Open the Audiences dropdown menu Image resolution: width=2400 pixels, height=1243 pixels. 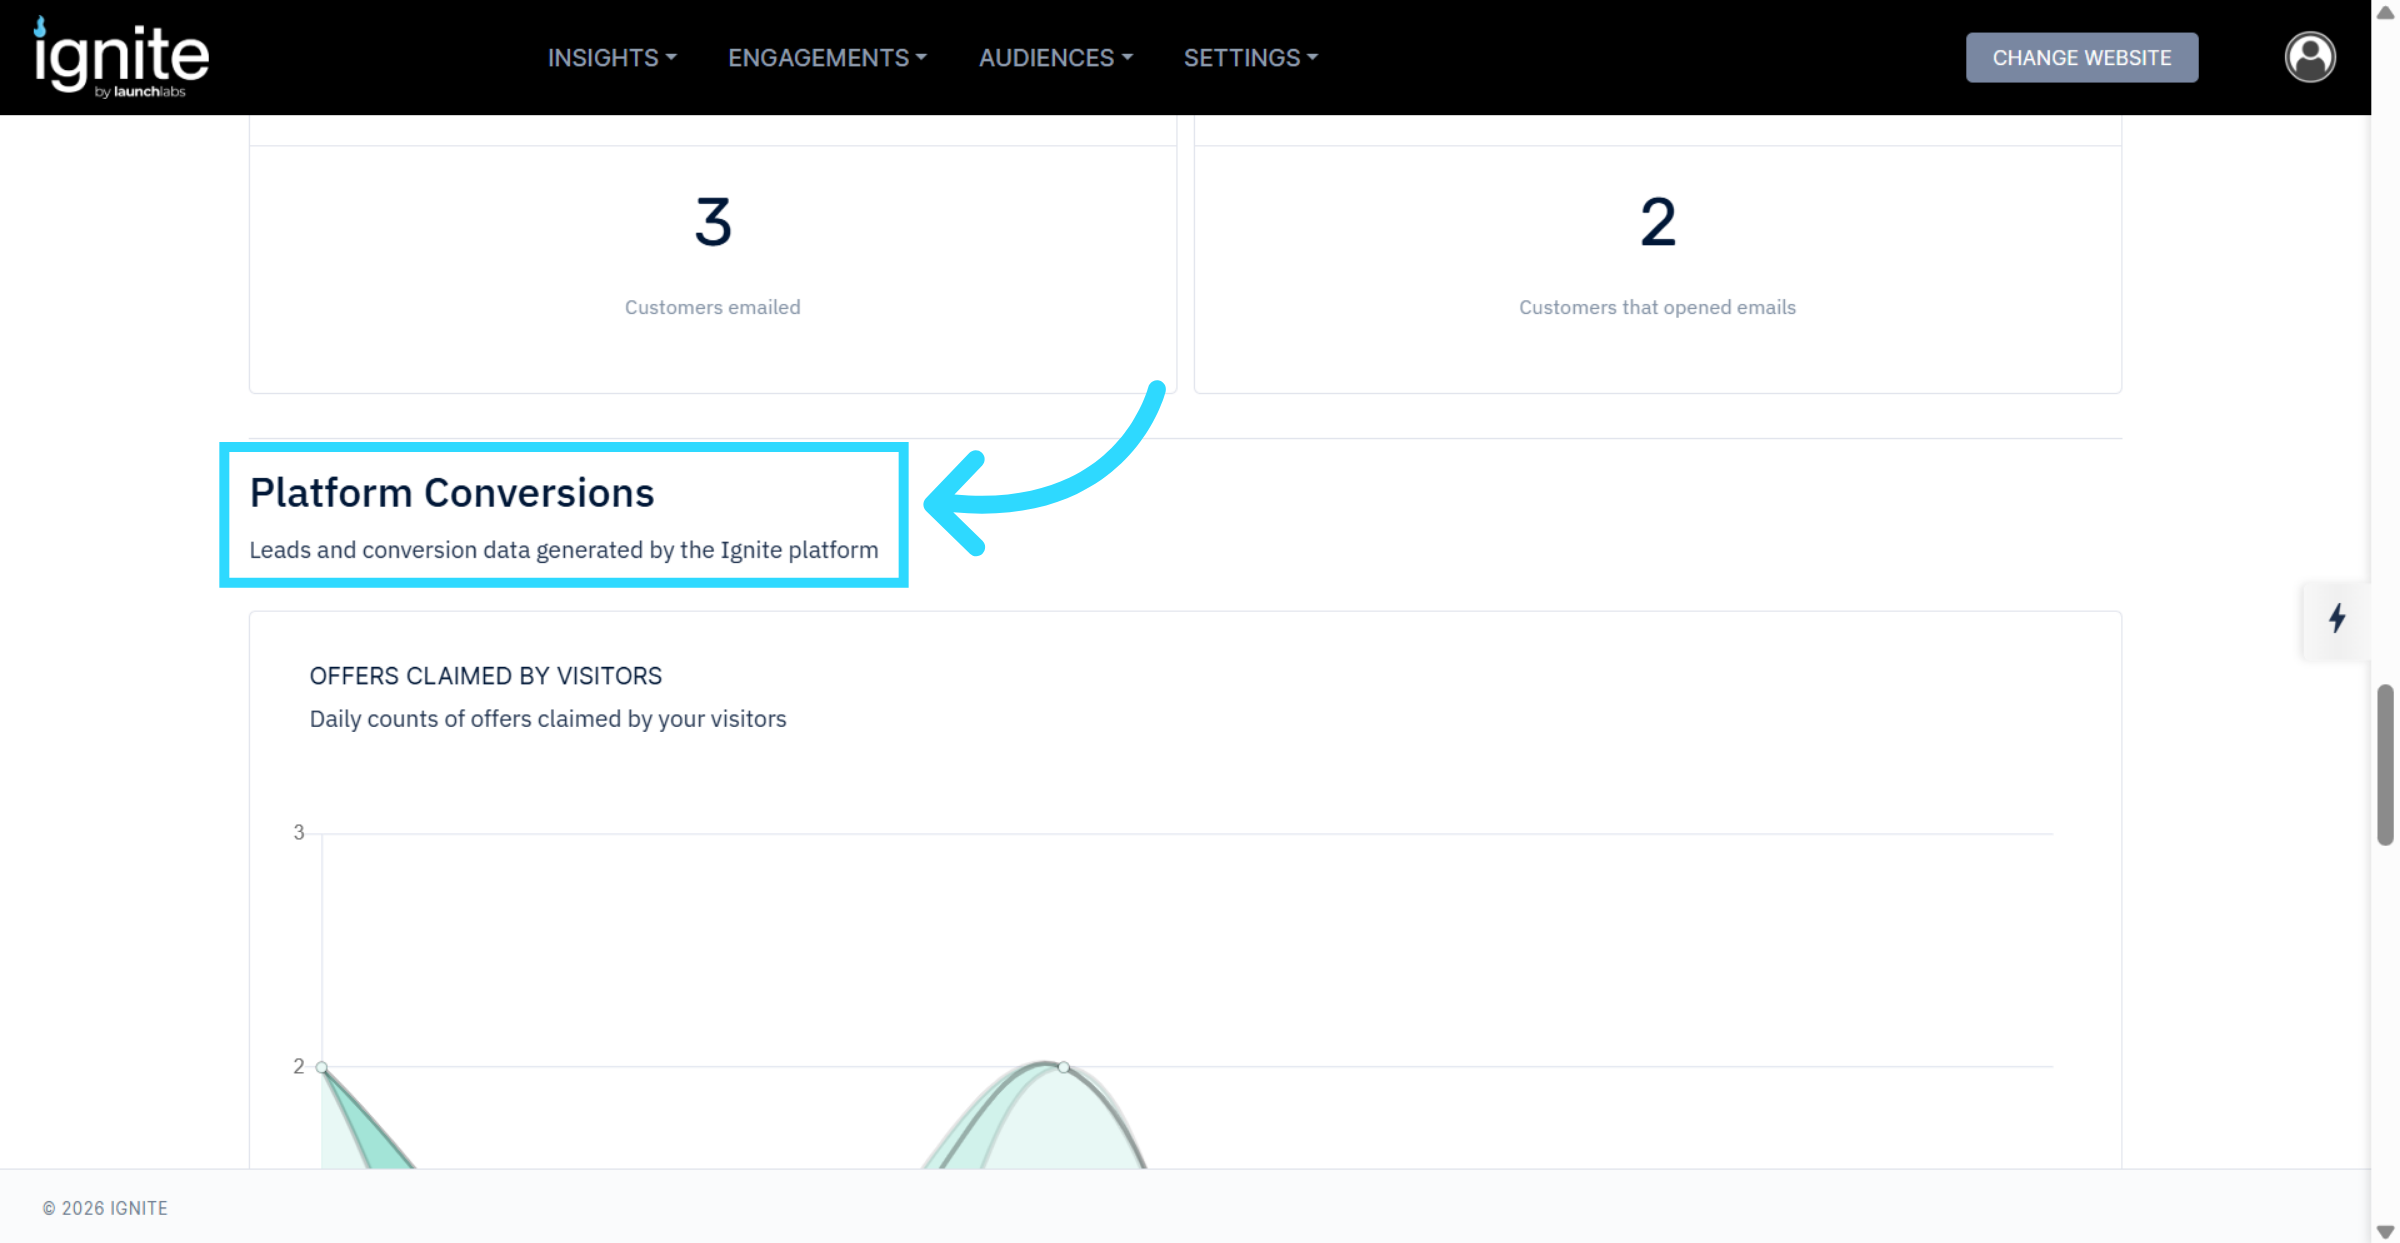1055,58
